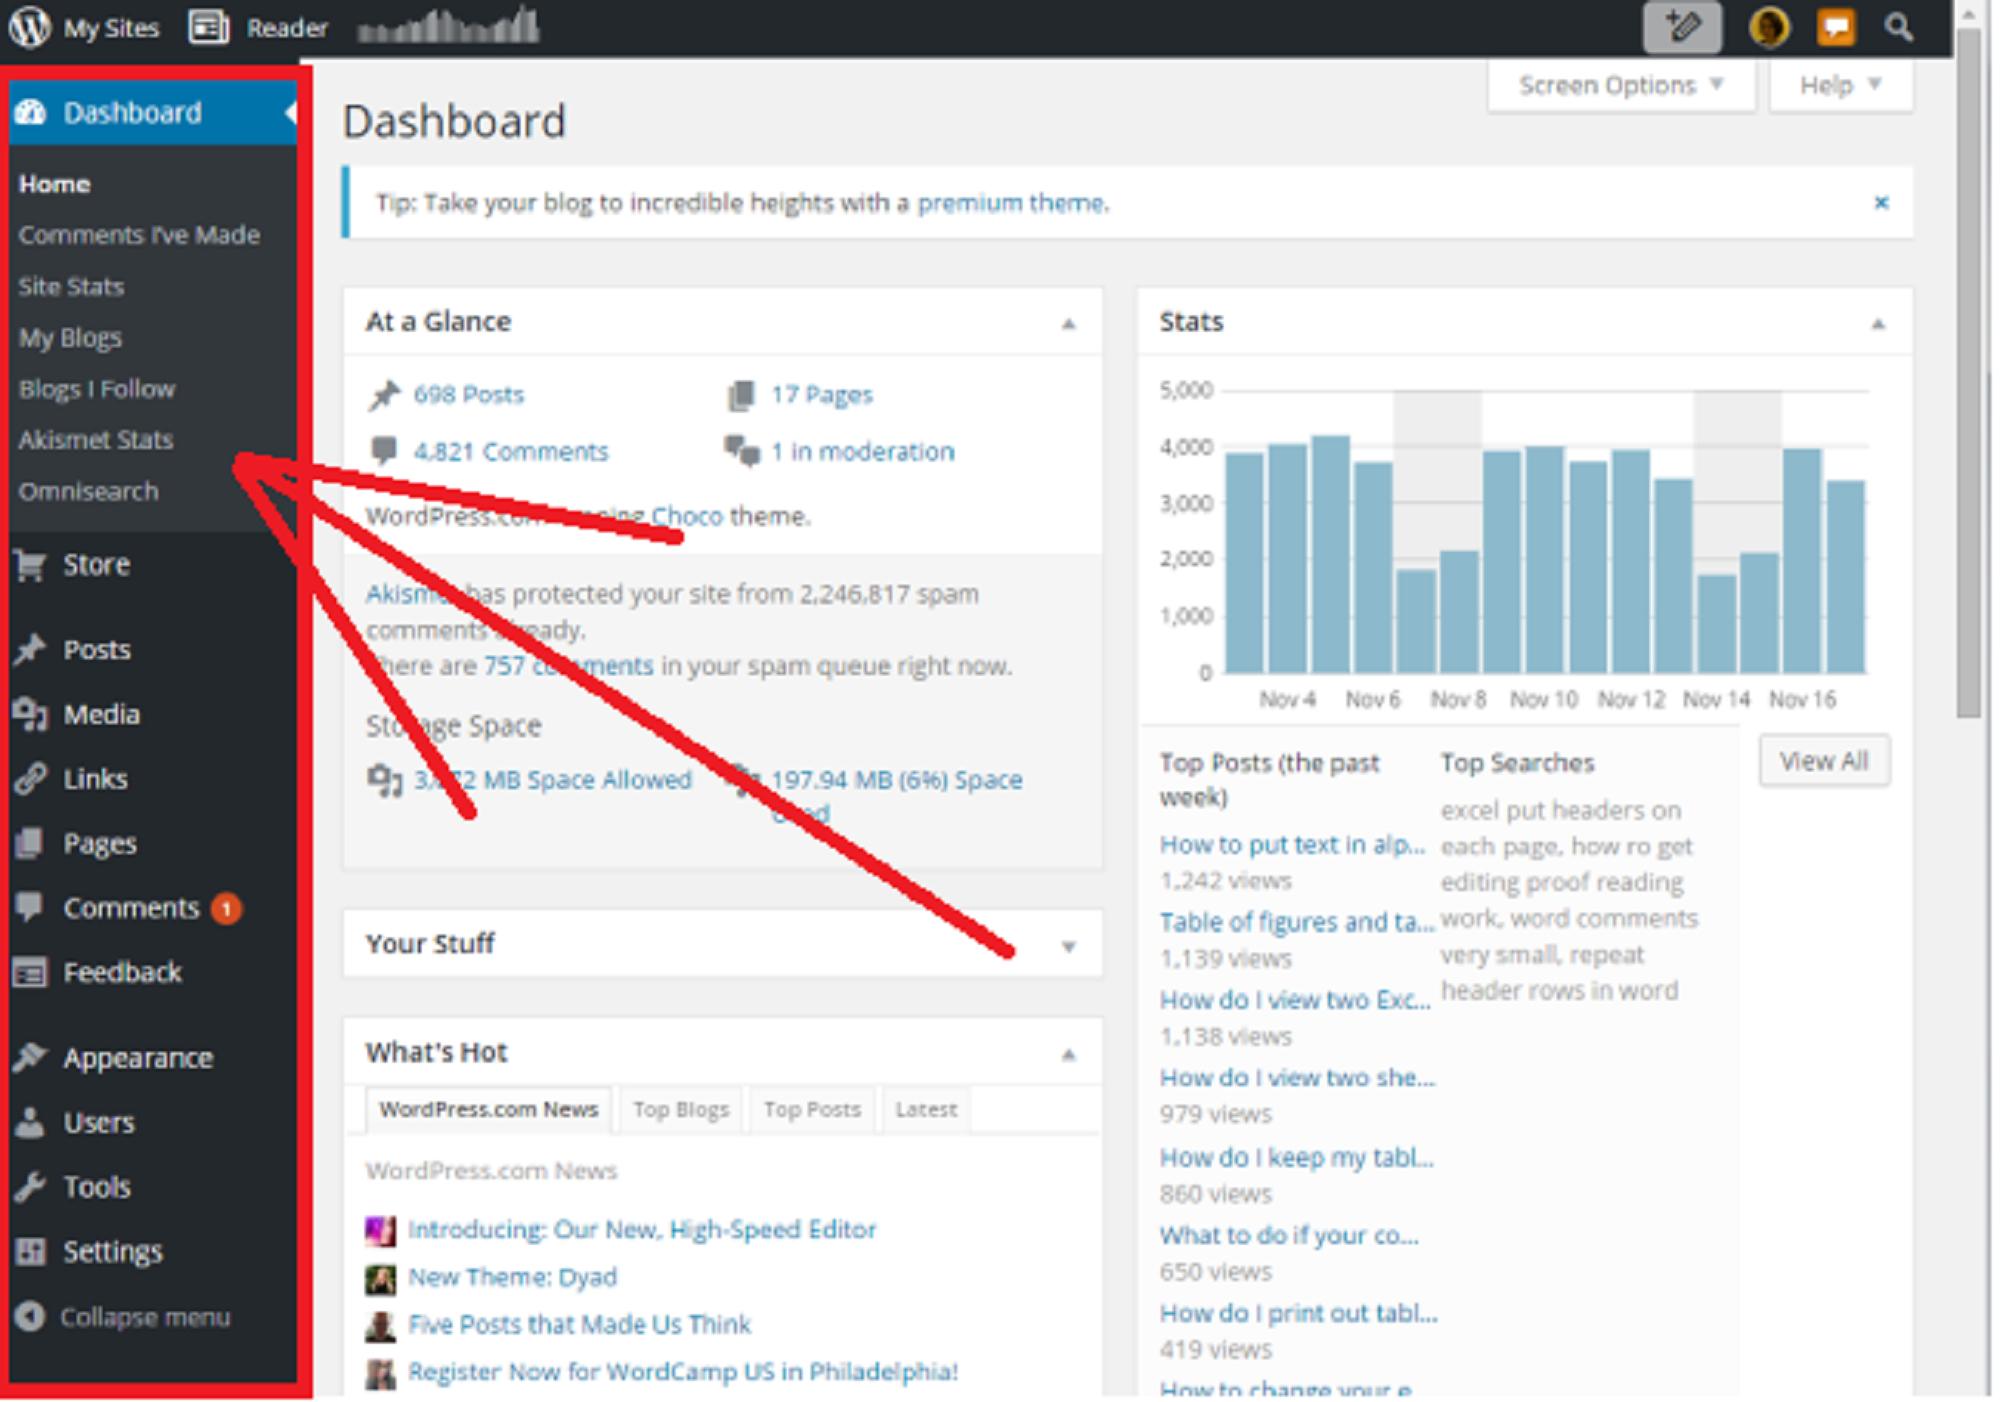The image size is (2000, 1402).
Task: Switch to the Top Blogs tab
Action: click(681, 1110)
